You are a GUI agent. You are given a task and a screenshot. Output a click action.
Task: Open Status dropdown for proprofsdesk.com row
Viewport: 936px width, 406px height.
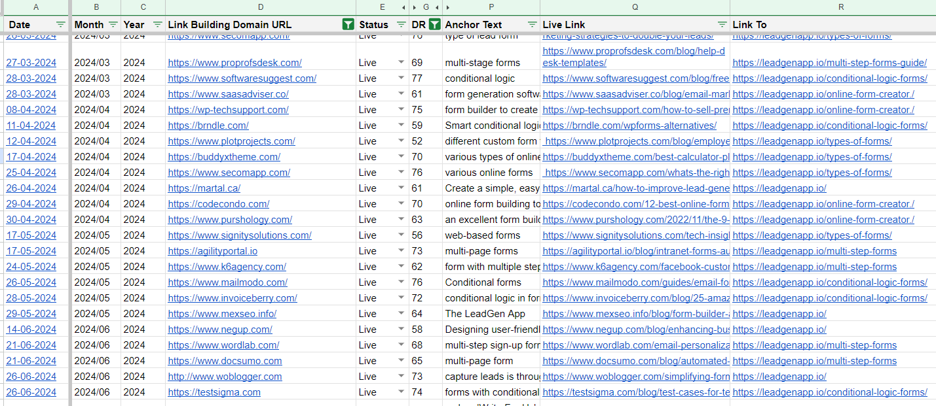pos(401,63)
